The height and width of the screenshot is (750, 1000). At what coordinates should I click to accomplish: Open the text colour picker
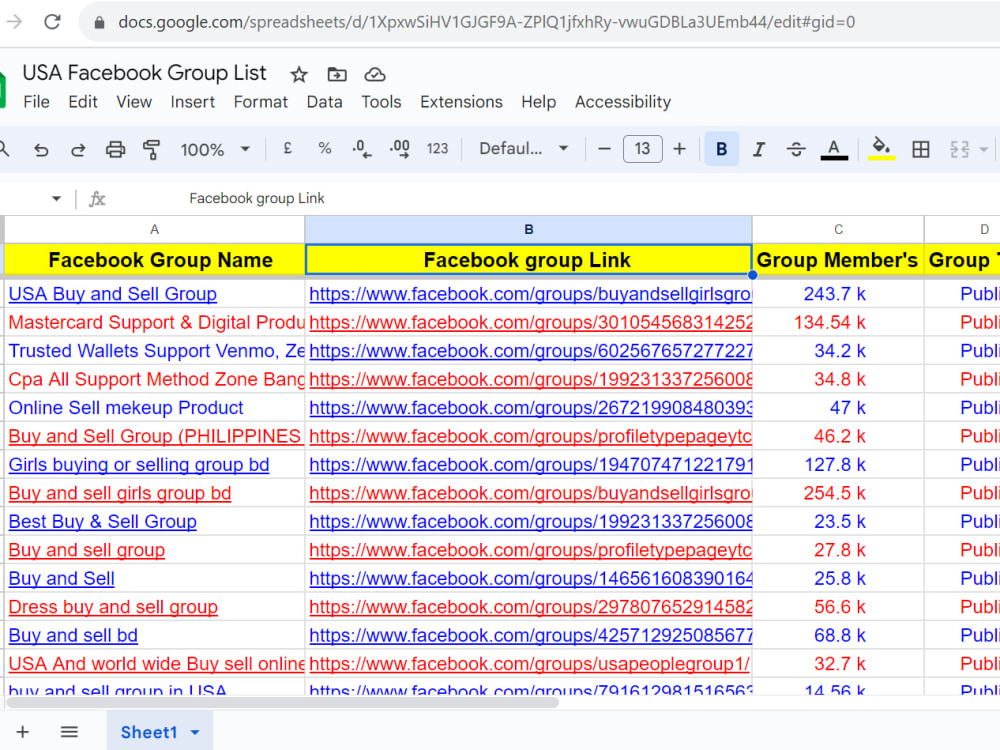(834, 149)
